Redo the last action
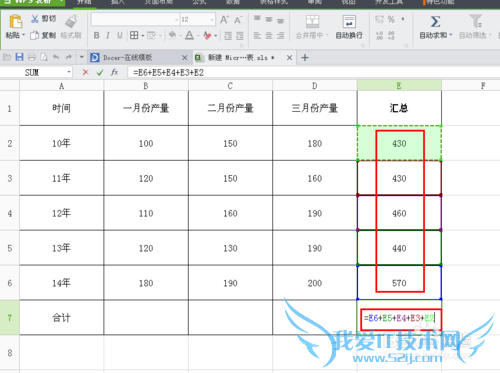 68,57
